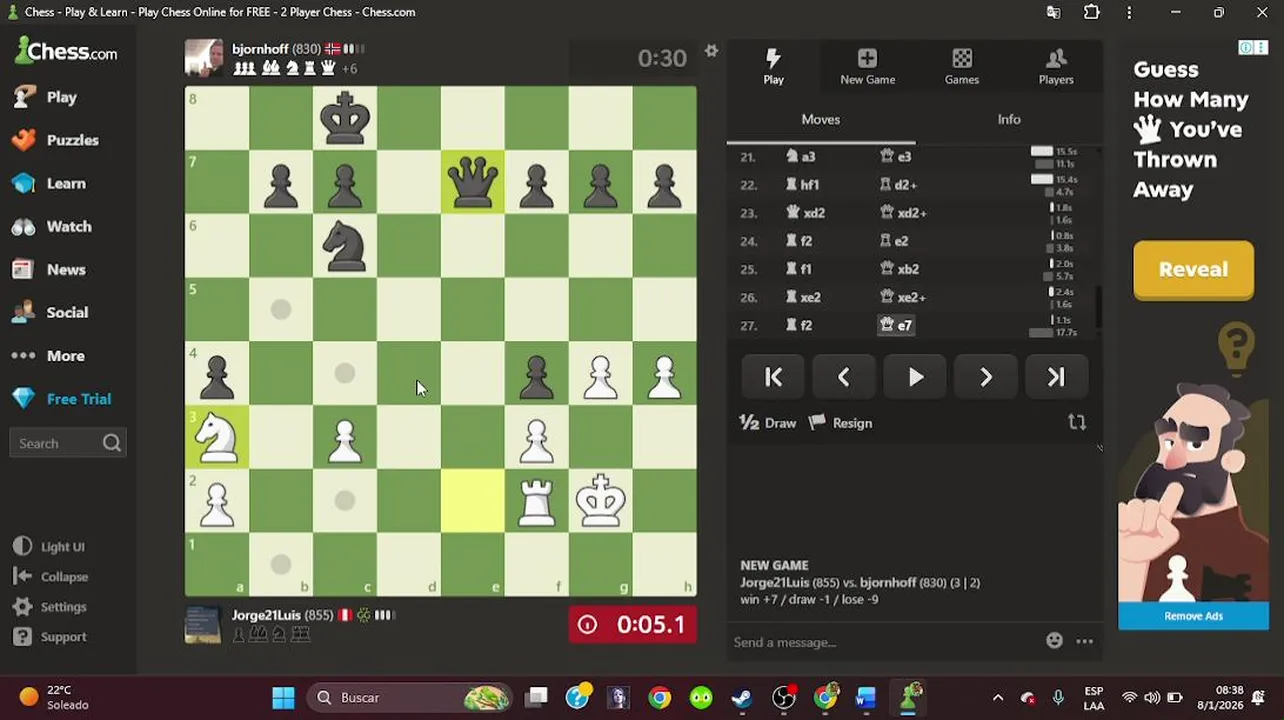1284x720 pixels.
Task: Collapse the left sidebar
Action: coord(51,577)
